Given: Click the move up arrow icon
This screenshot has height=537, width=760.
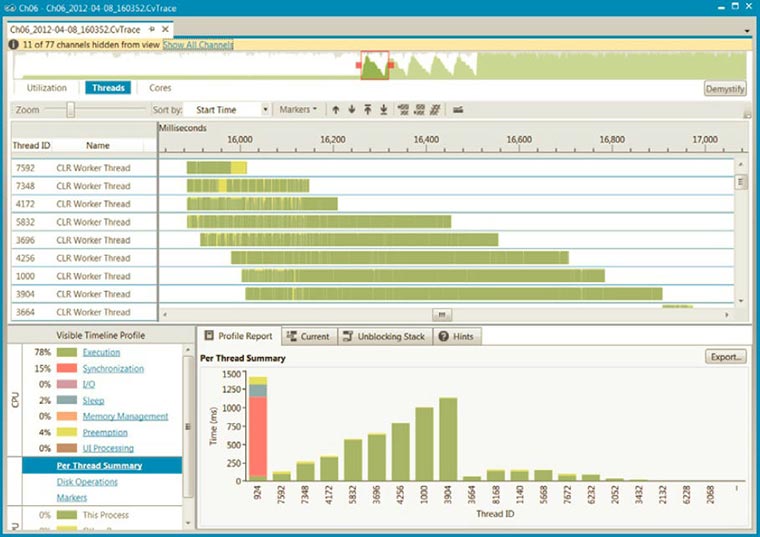Looking at the screenshot, I should 336,109.
